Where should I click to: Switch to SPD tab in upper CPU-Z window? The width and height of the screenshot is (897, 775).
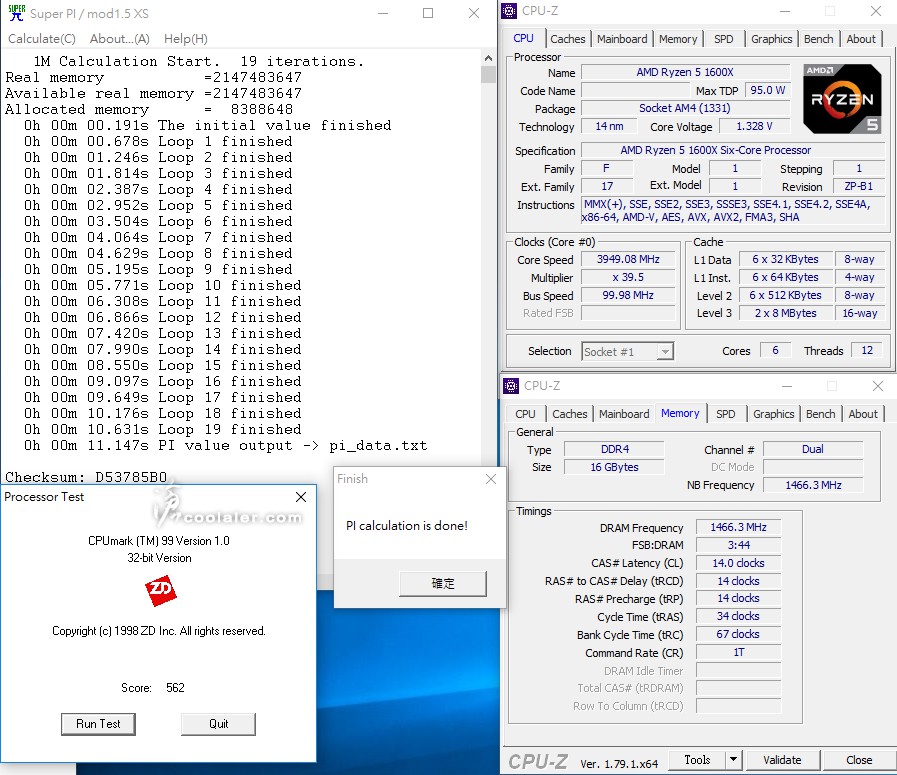(724, 39)
